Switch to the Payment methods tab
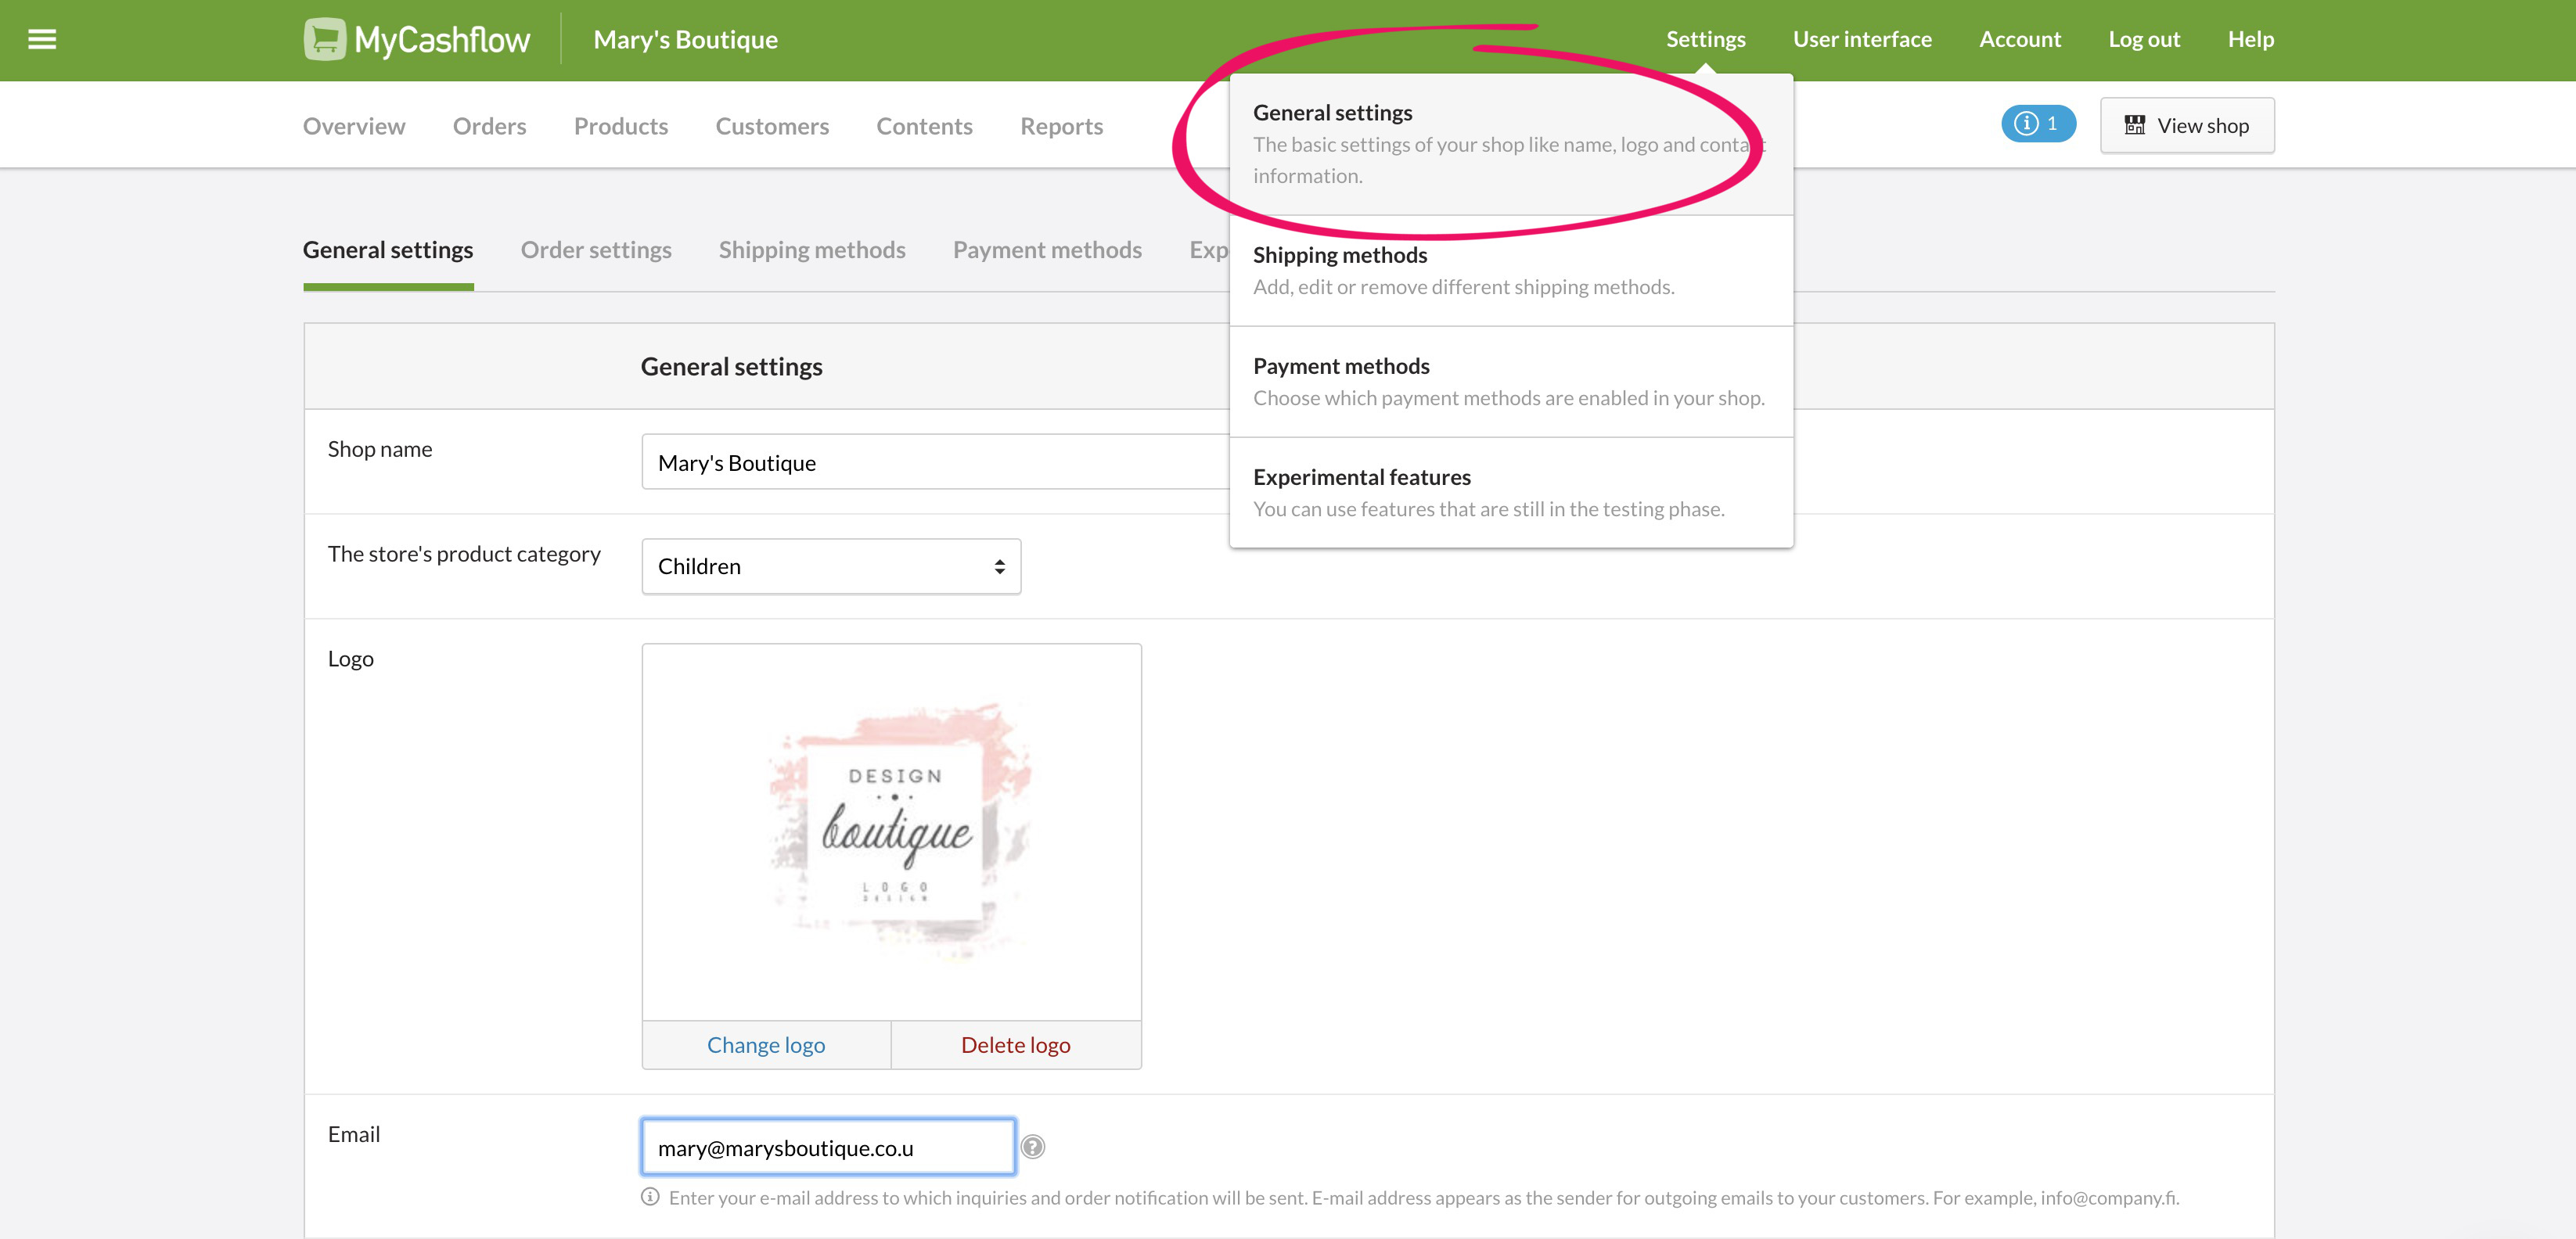 coord(1047,250)
